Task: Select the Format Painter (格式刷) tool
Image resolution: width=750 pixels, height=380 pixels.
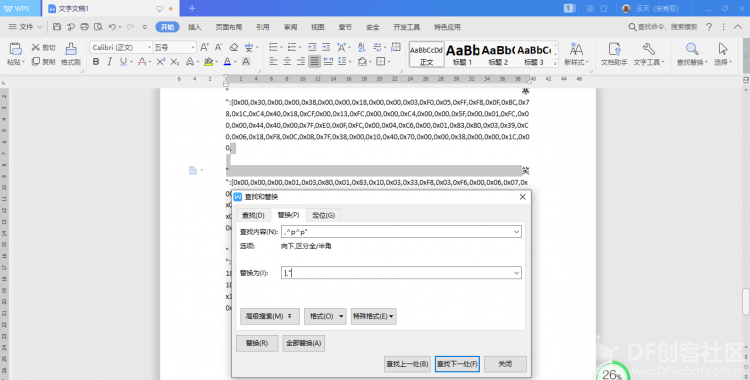Action: click(71, 54)
